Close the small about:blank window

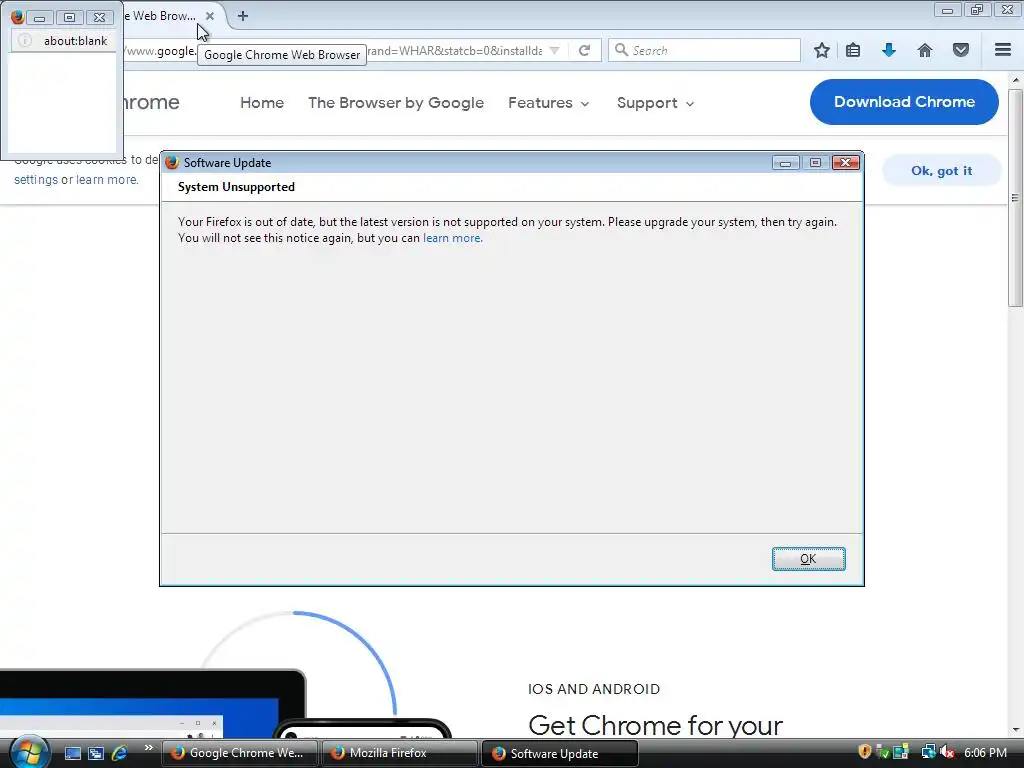coord(99,18)
